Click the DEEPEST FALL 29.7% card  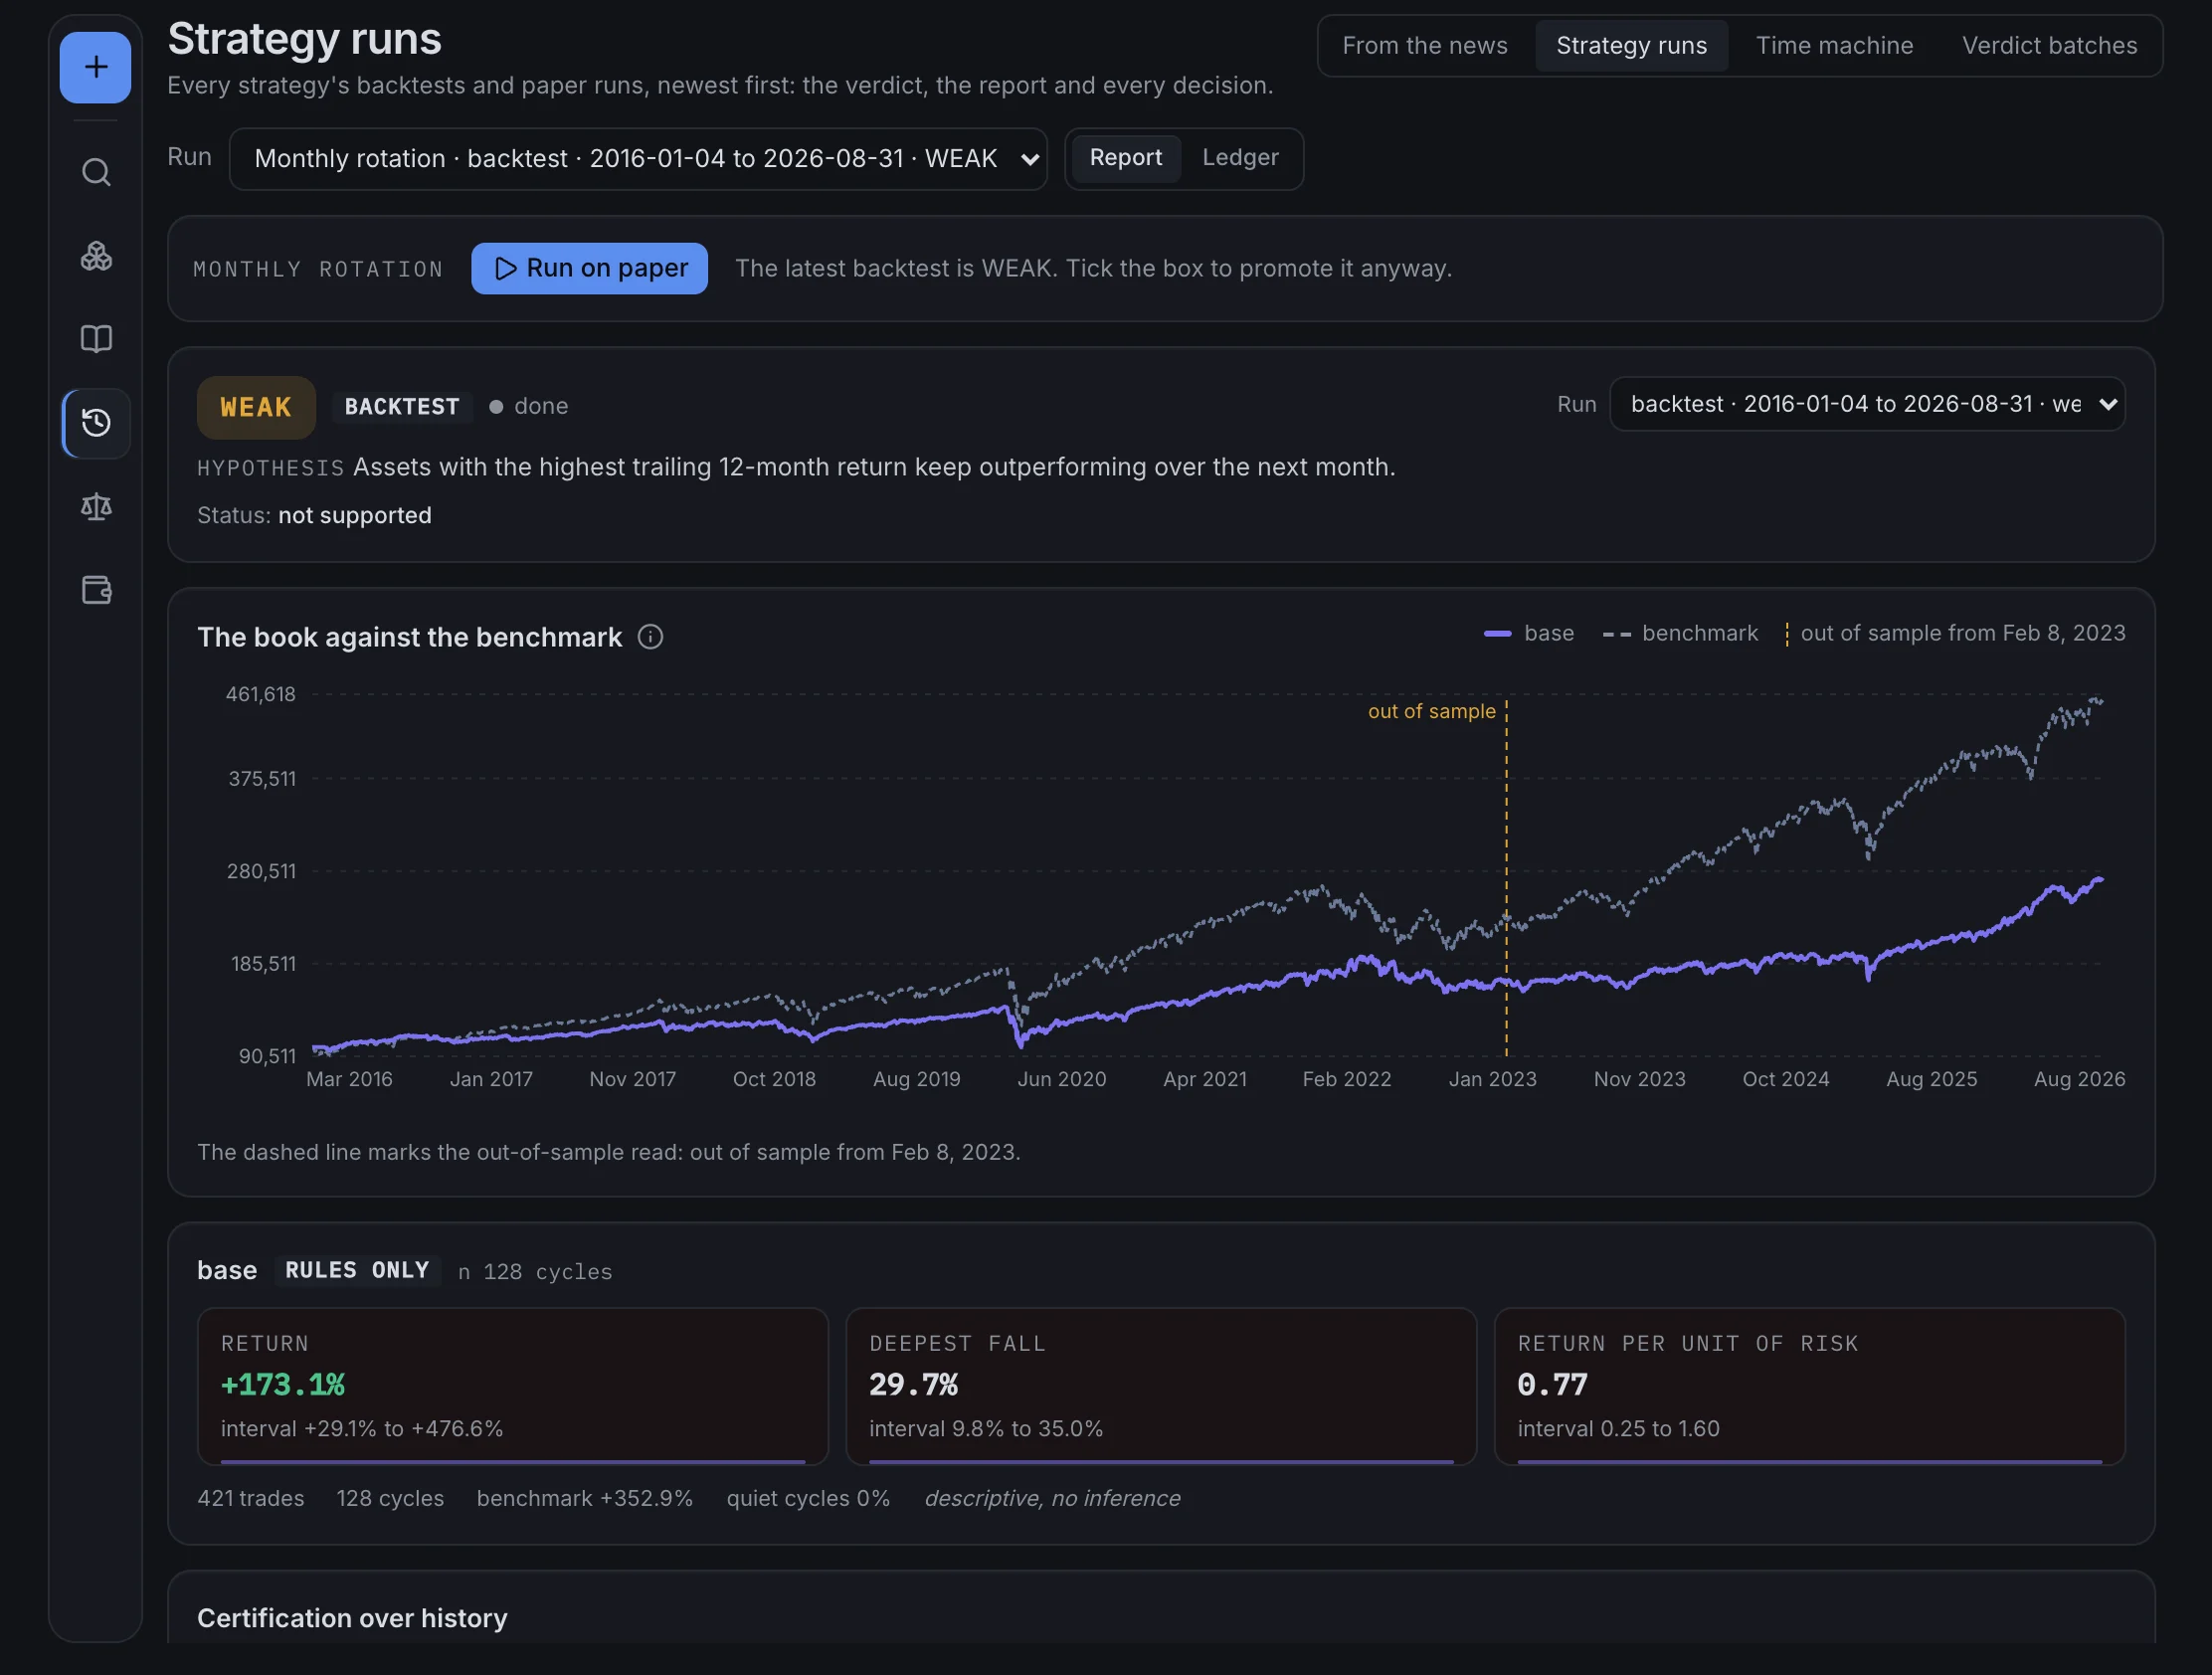pyautogui.click(x=1161, y=1386)
